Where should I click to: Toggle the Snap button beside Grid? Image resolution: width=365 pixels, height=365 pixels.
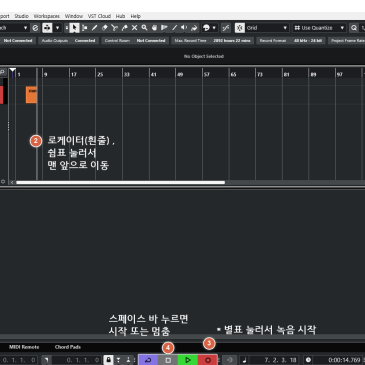coord(240,28)
